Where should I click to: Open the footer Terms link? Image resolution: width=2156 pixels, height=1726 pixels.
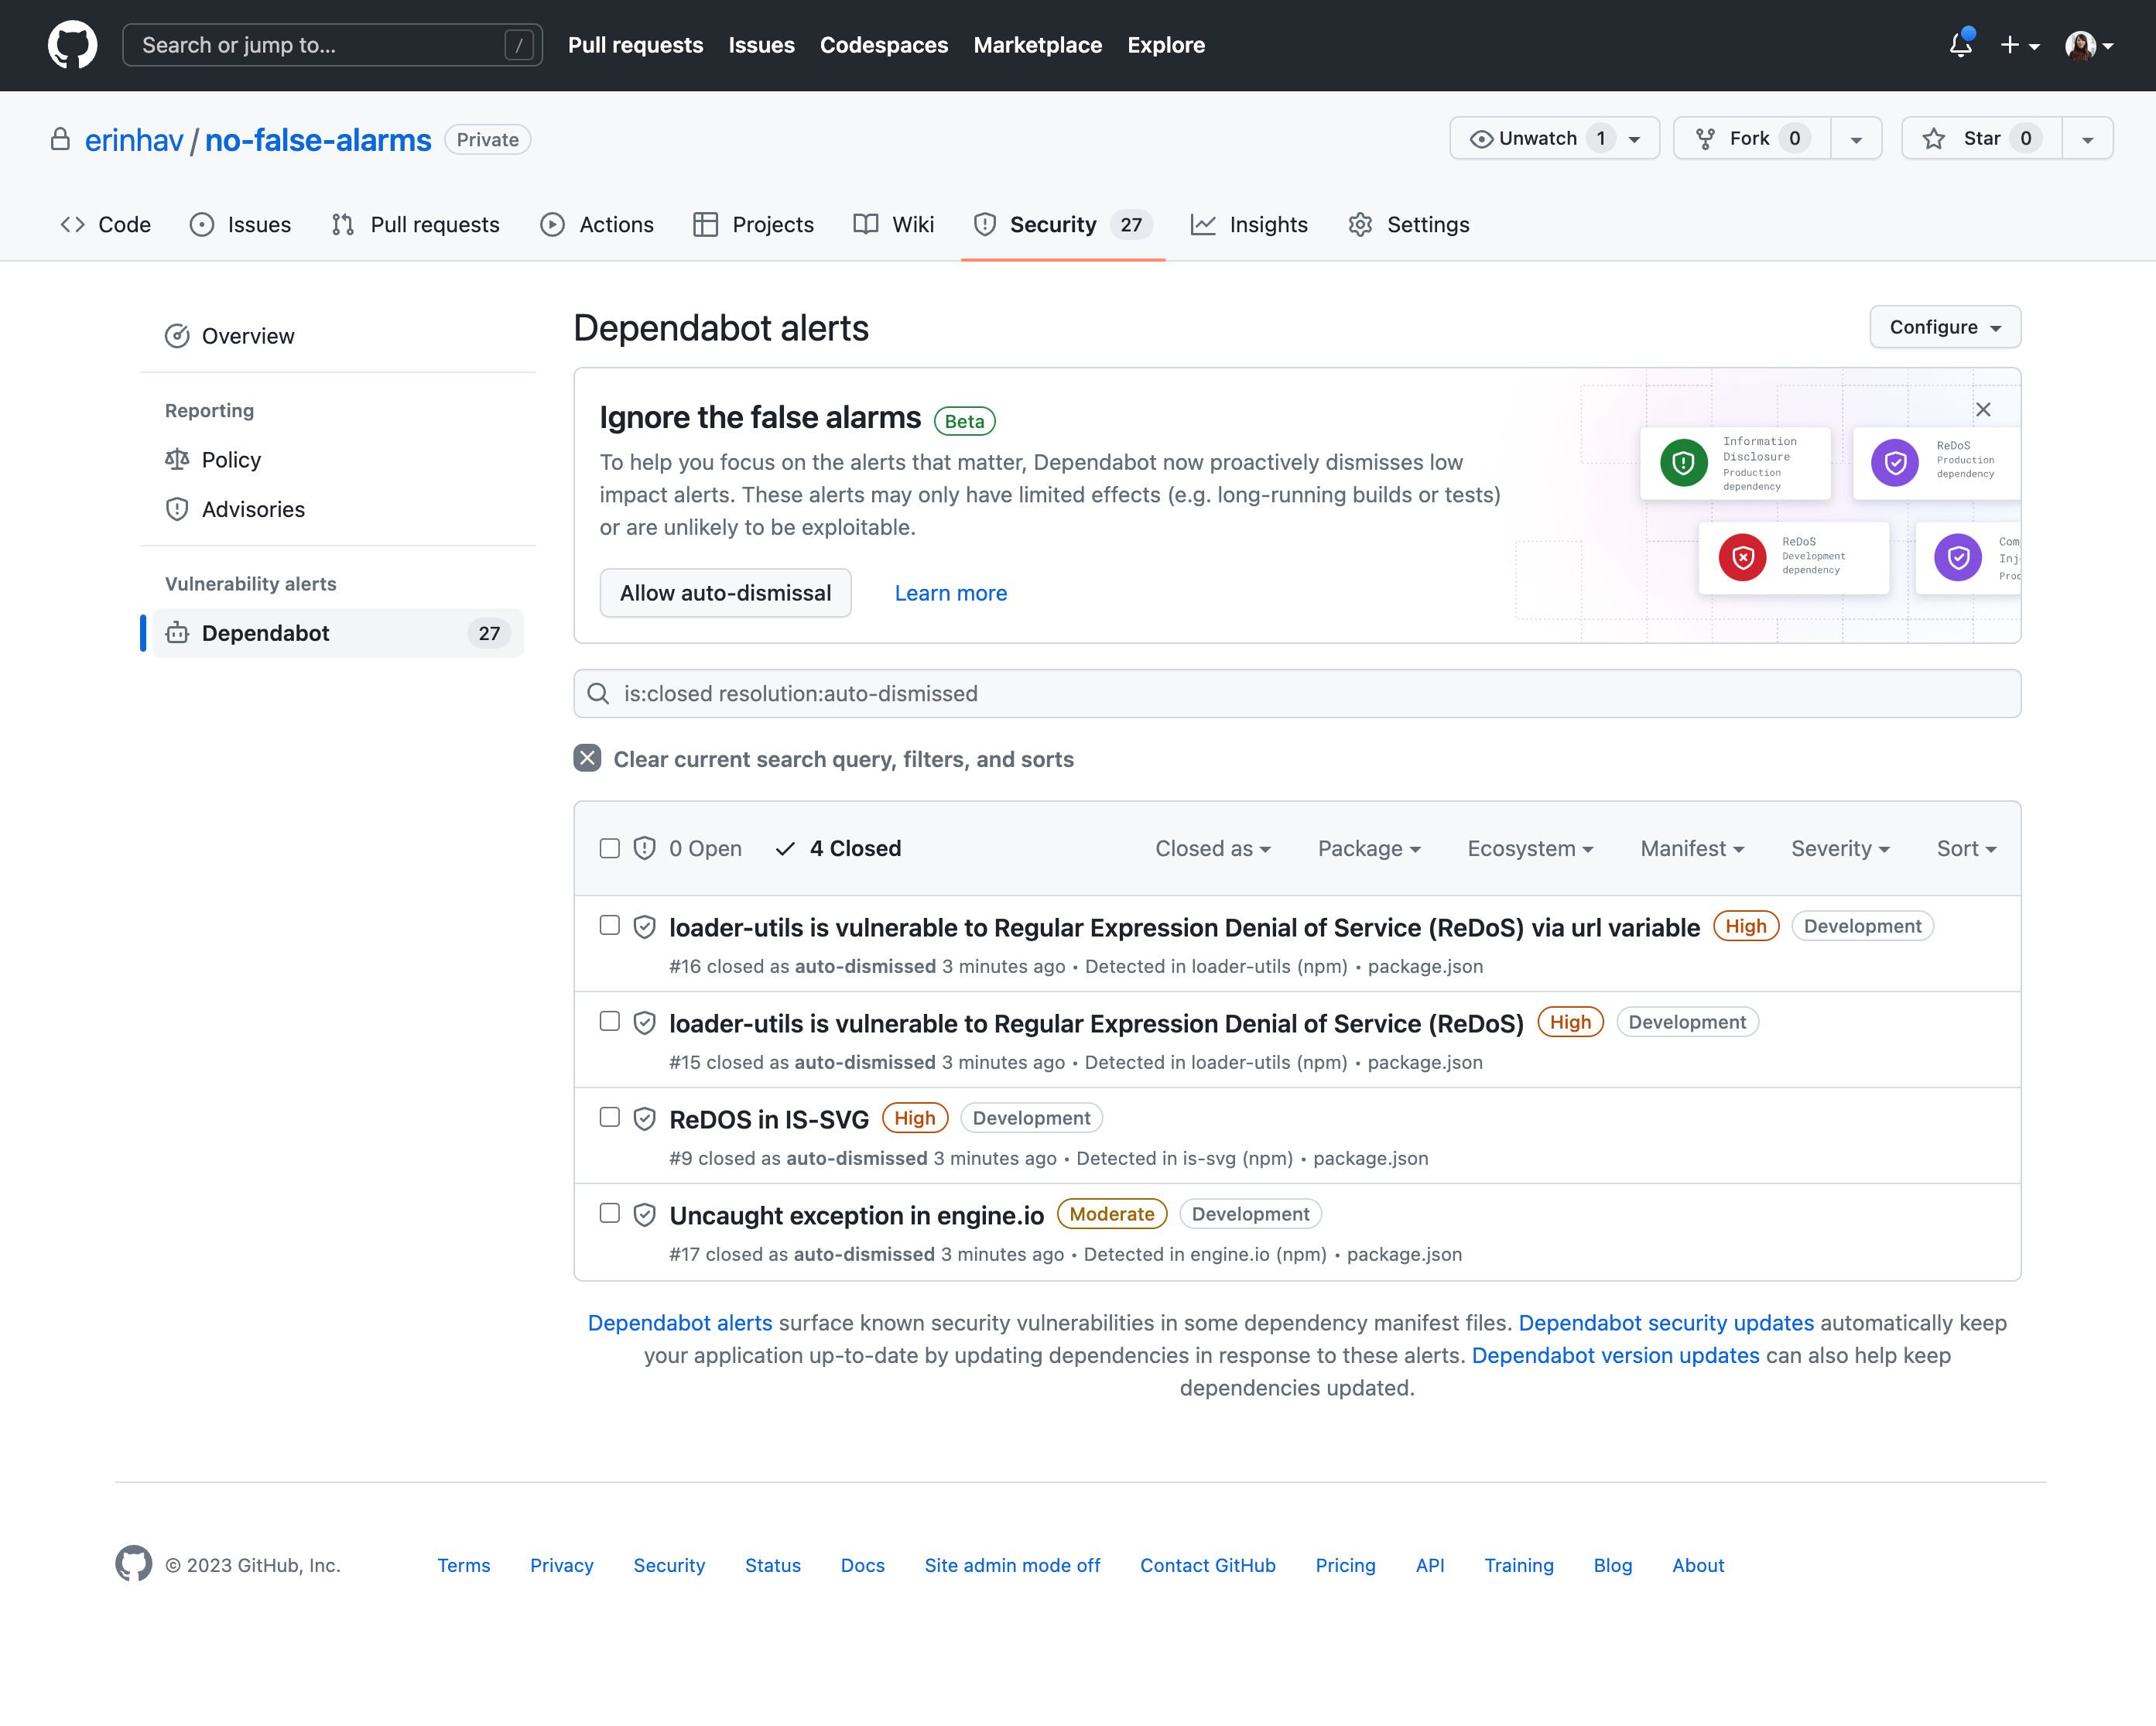click(463, 1565)
